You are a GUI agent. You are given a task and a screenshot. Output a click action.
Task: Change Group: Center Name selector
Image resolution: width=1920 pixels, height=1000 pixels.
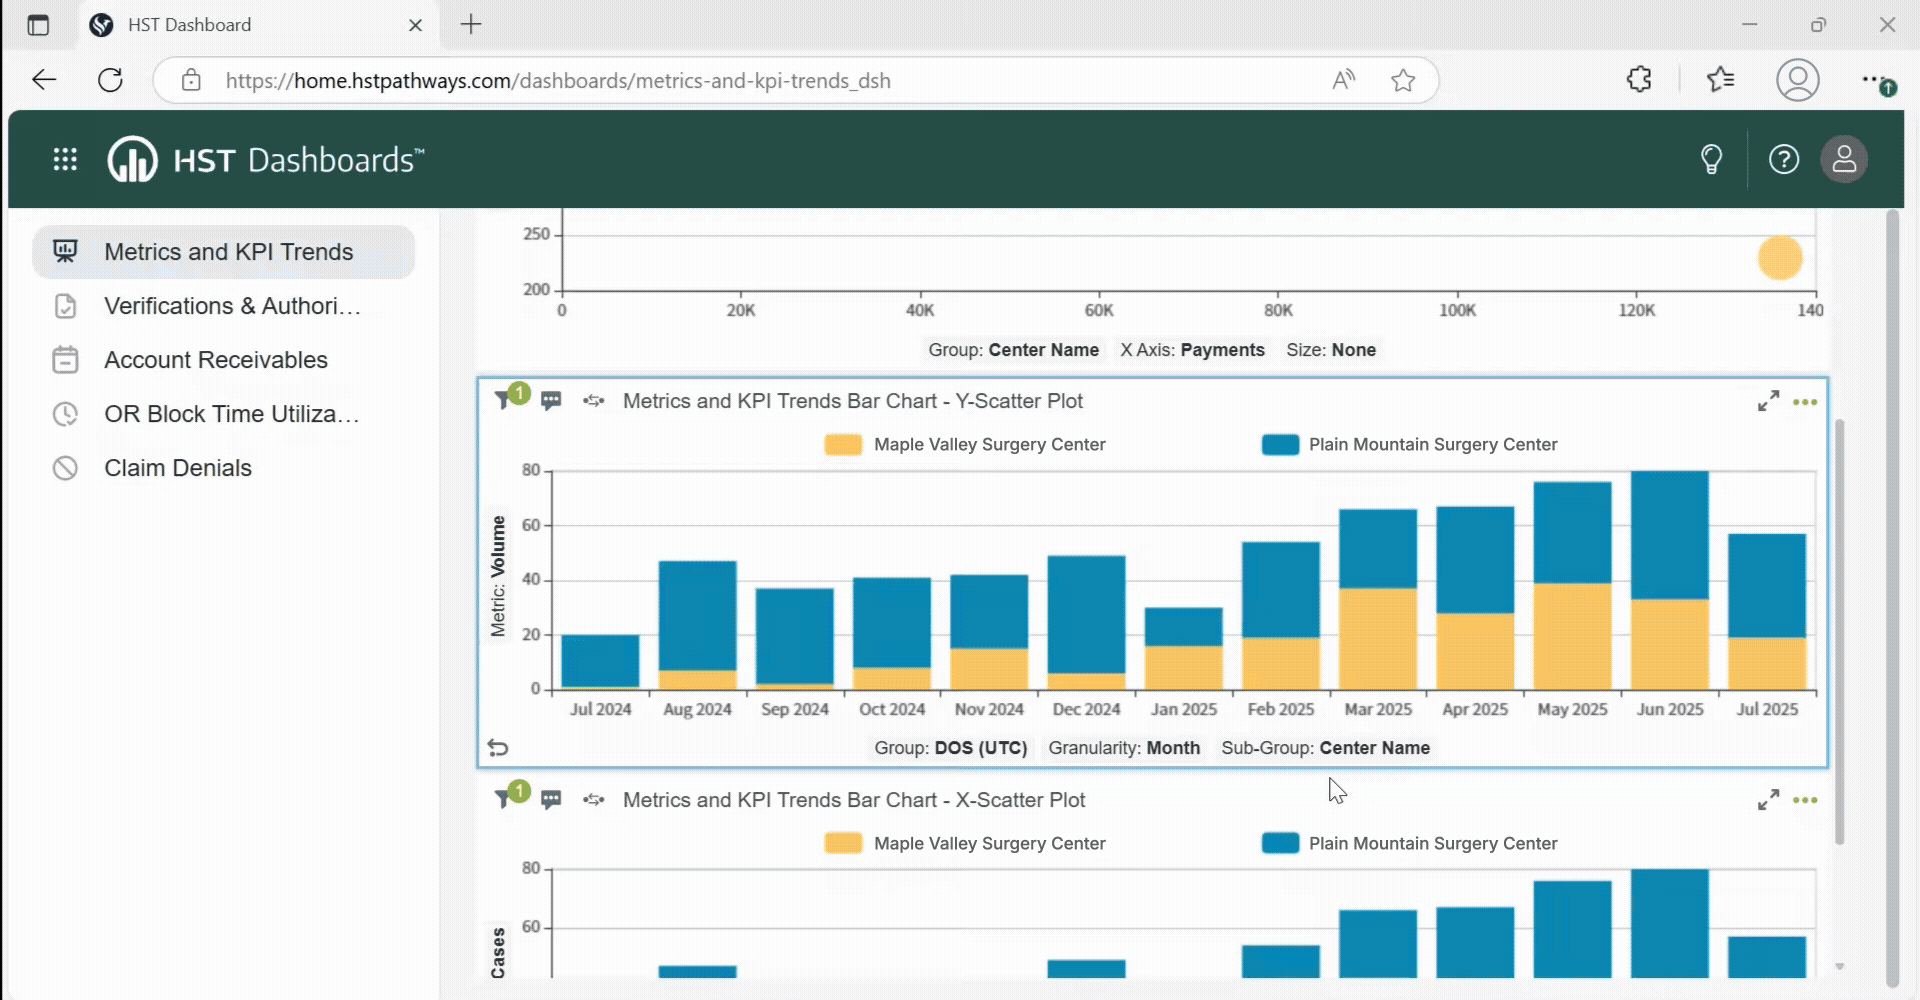coord(1013,350)
